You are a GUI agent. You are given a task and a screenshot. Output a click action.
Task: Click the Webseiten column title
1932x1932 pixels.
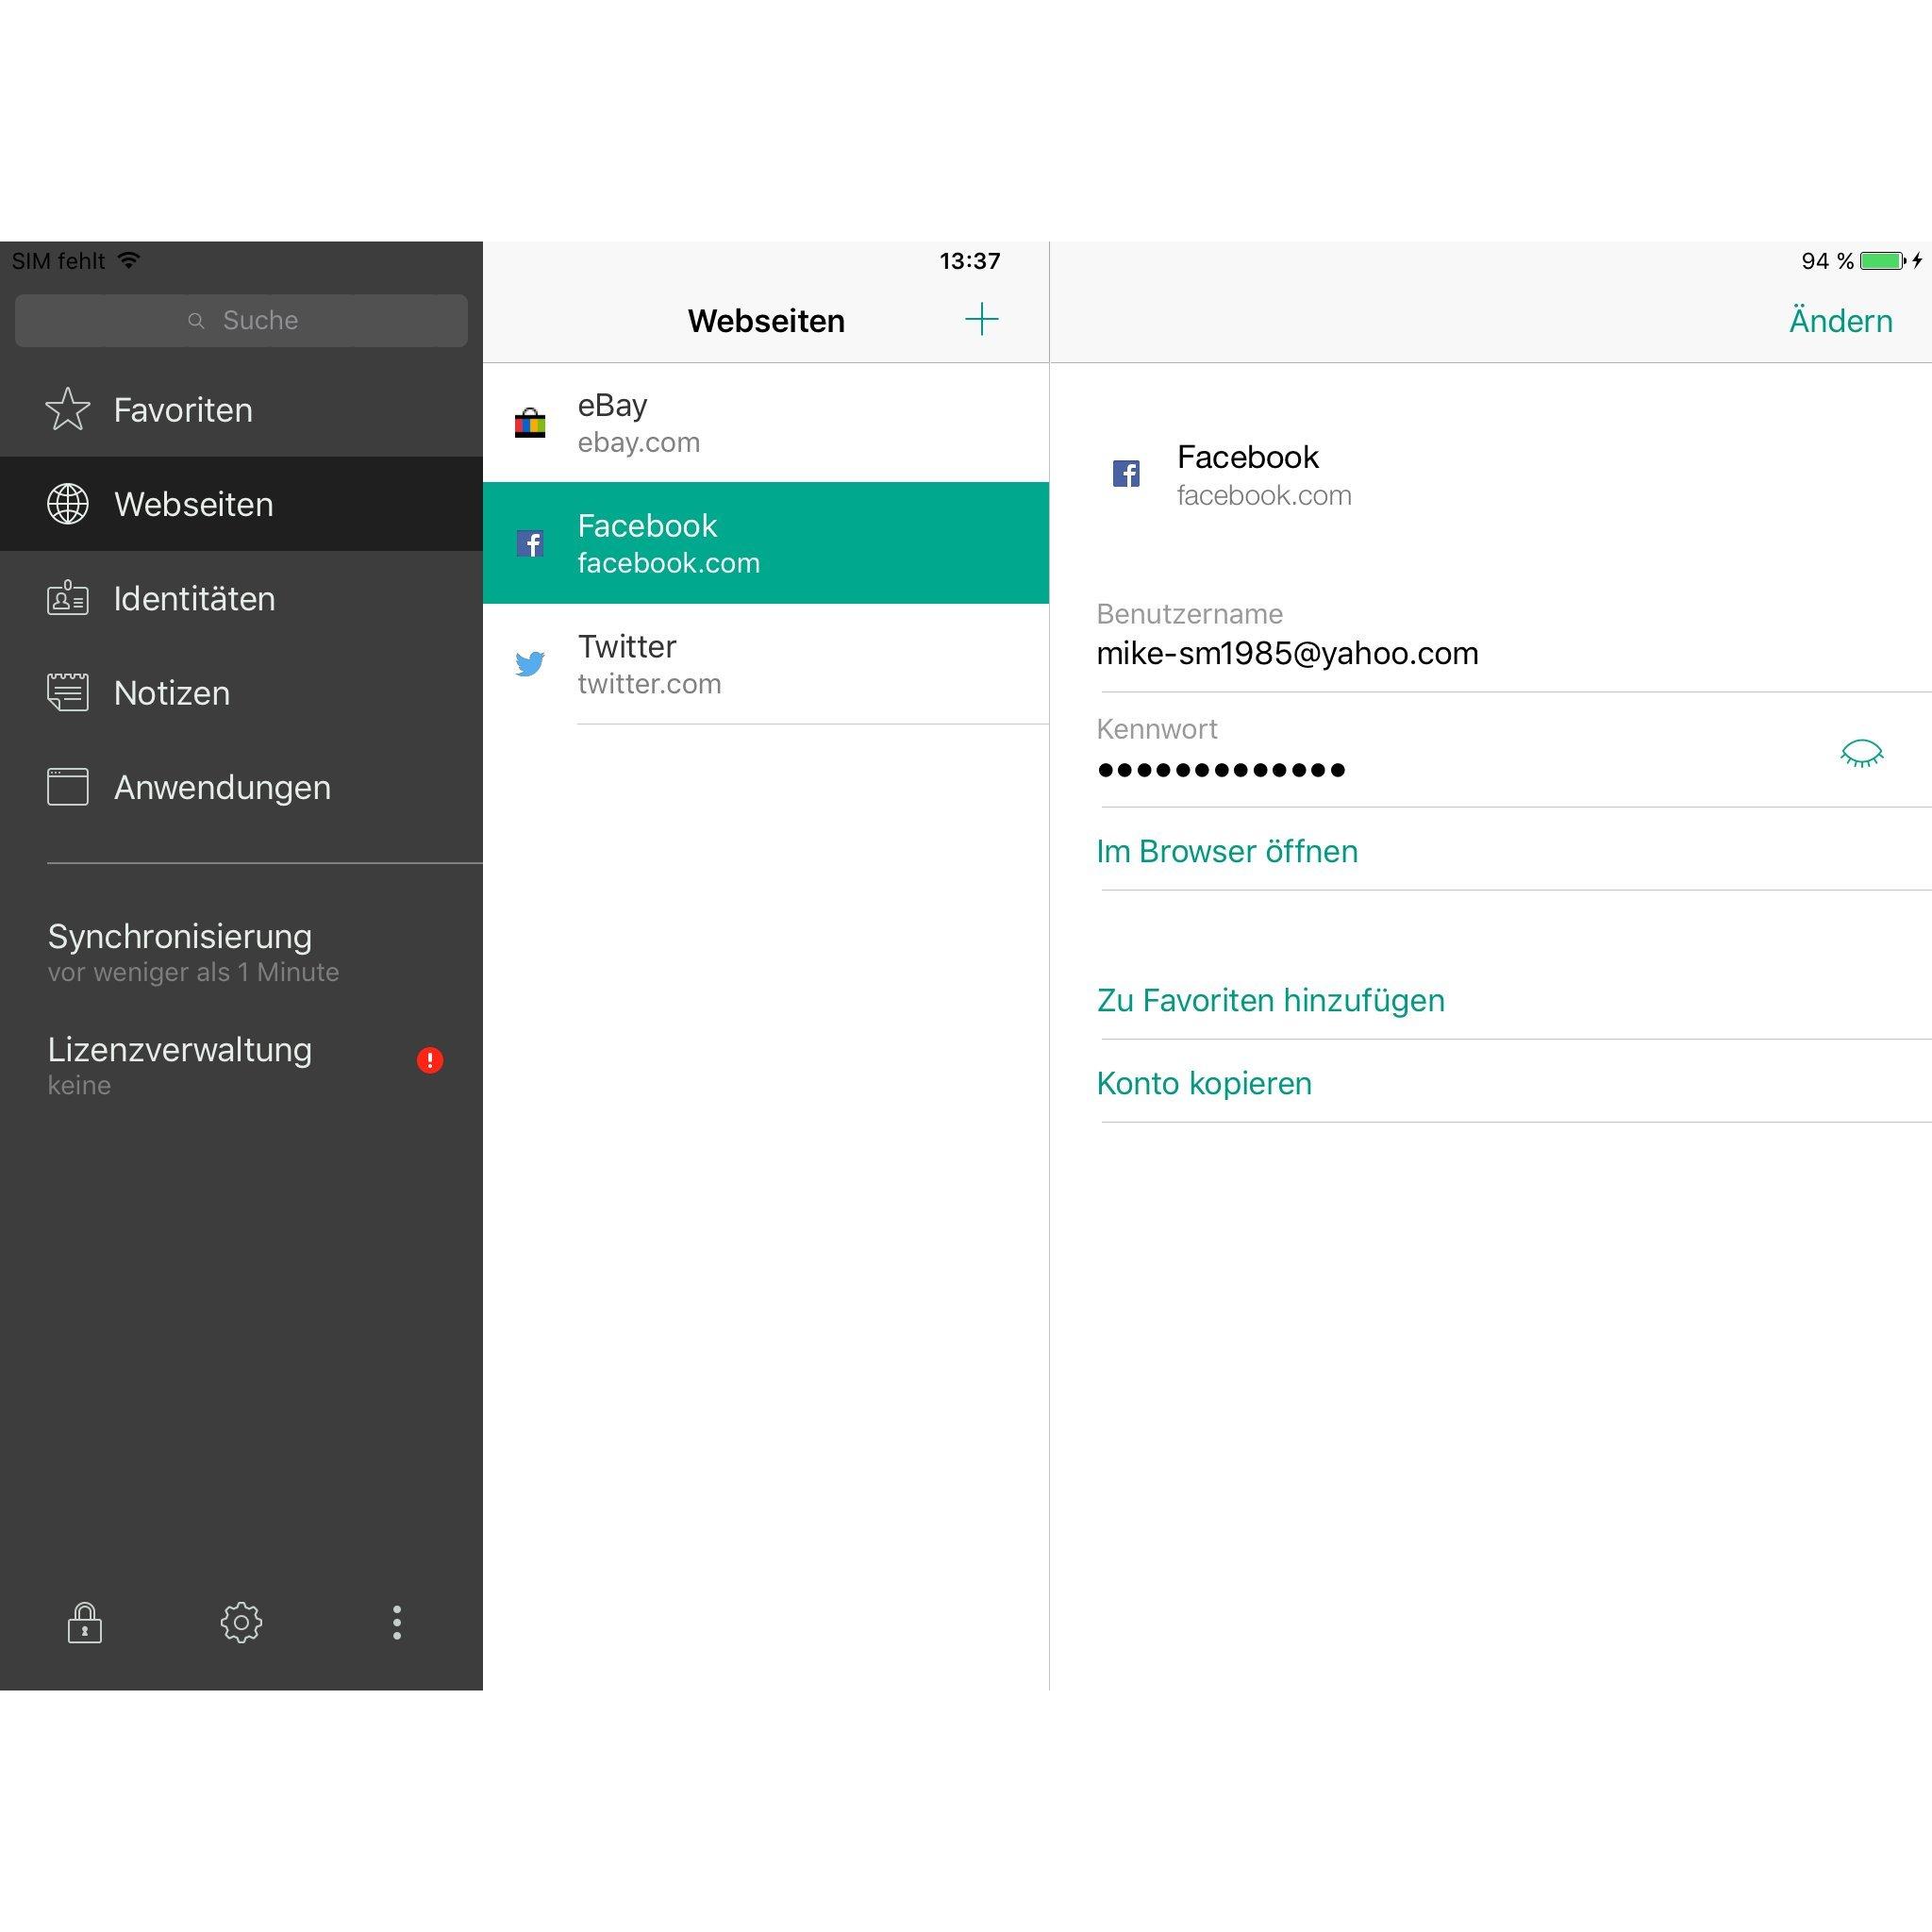766,321
